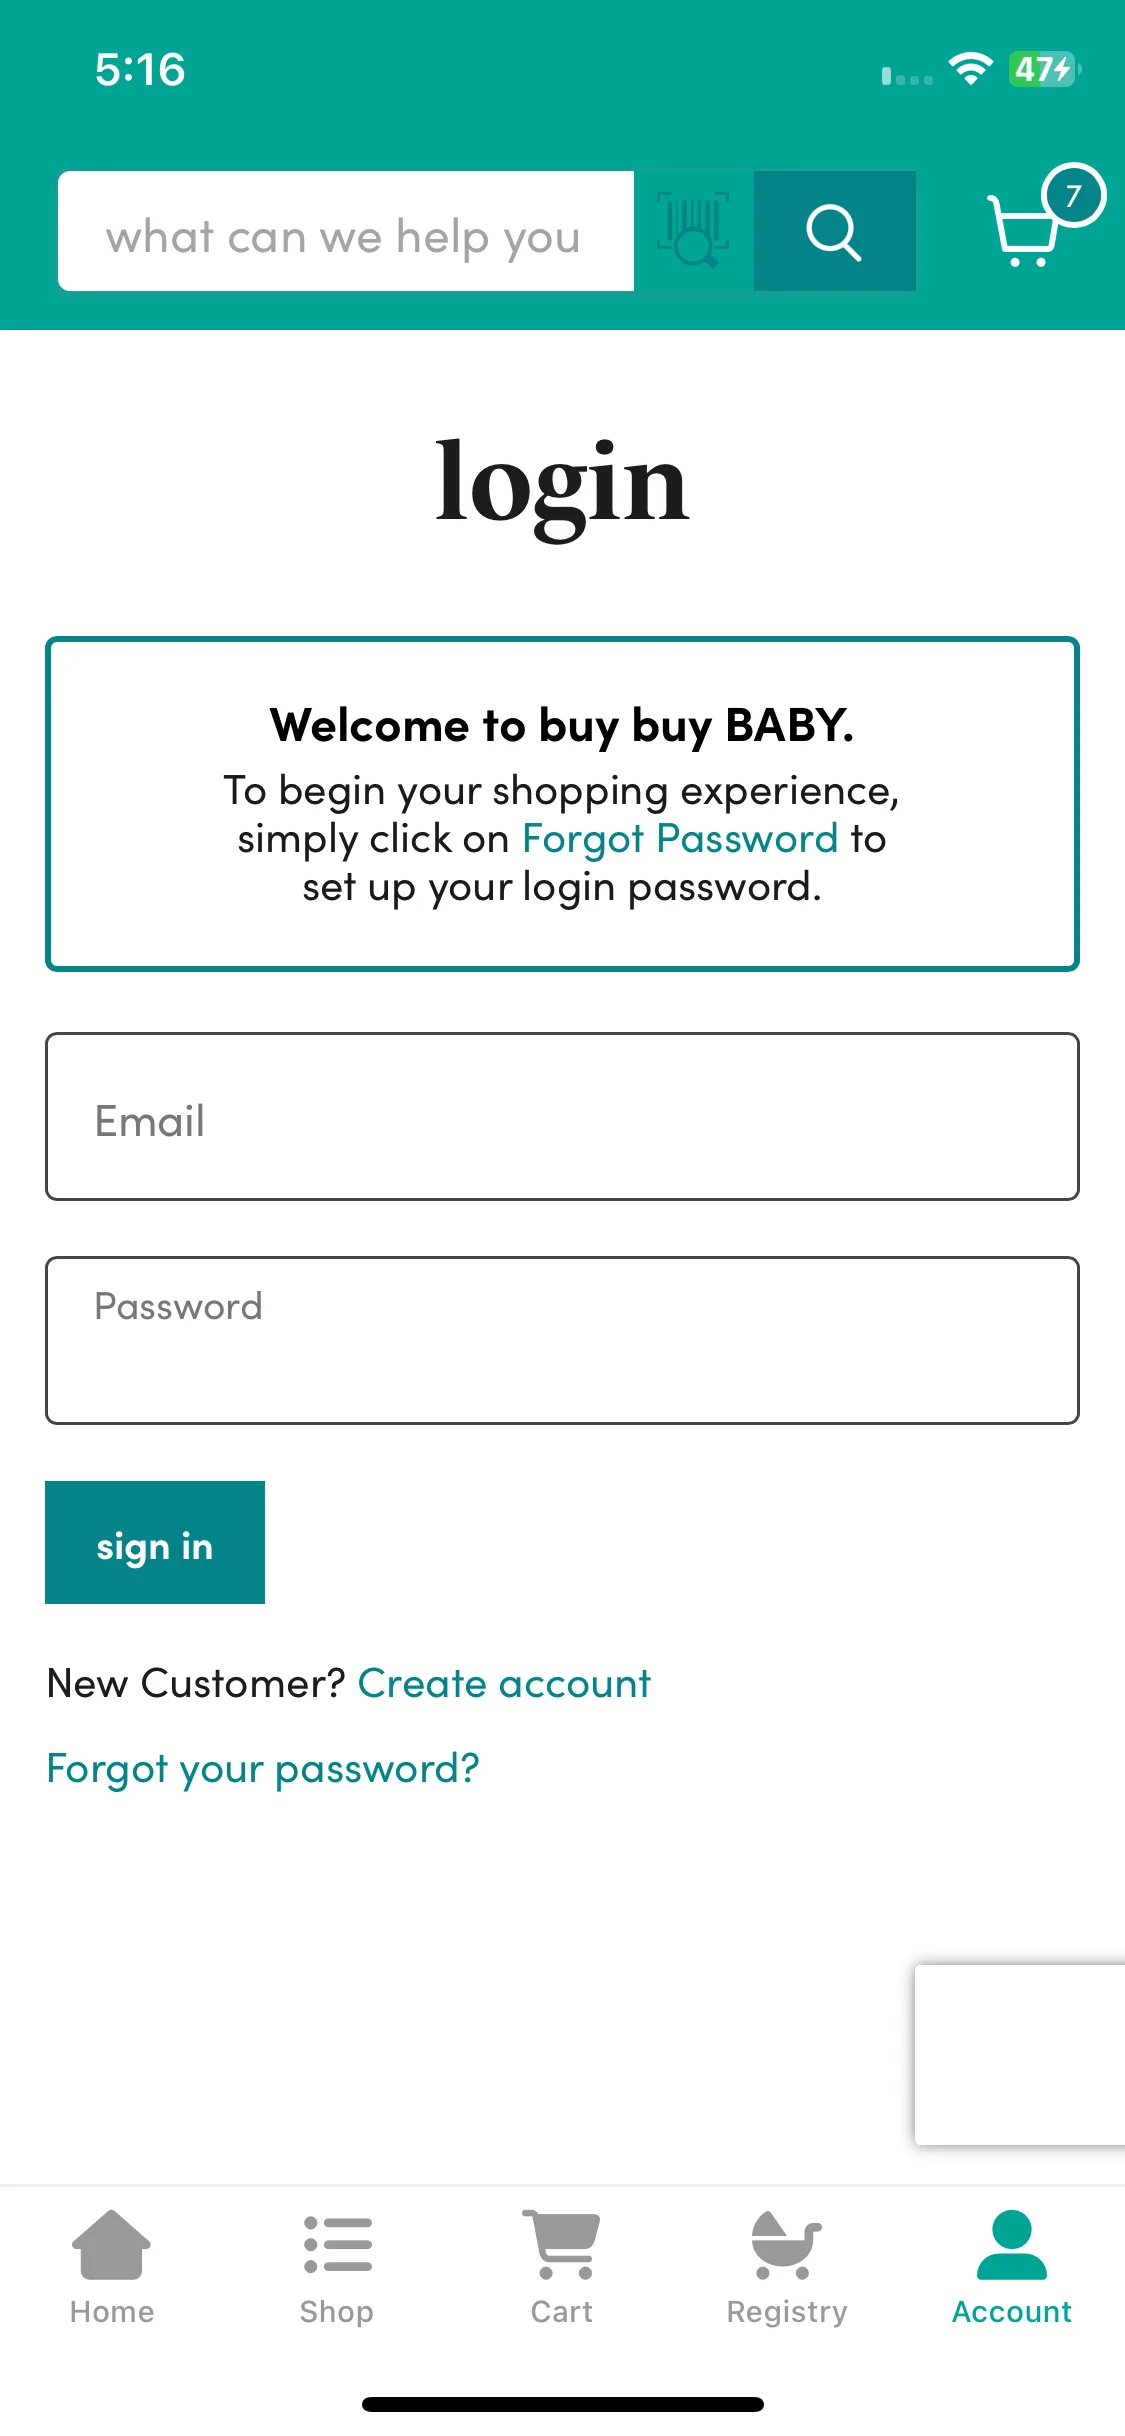Viewport: 1125px width, 2436px height.
Task: Select the Account tab
Action: (1012, 2269)
